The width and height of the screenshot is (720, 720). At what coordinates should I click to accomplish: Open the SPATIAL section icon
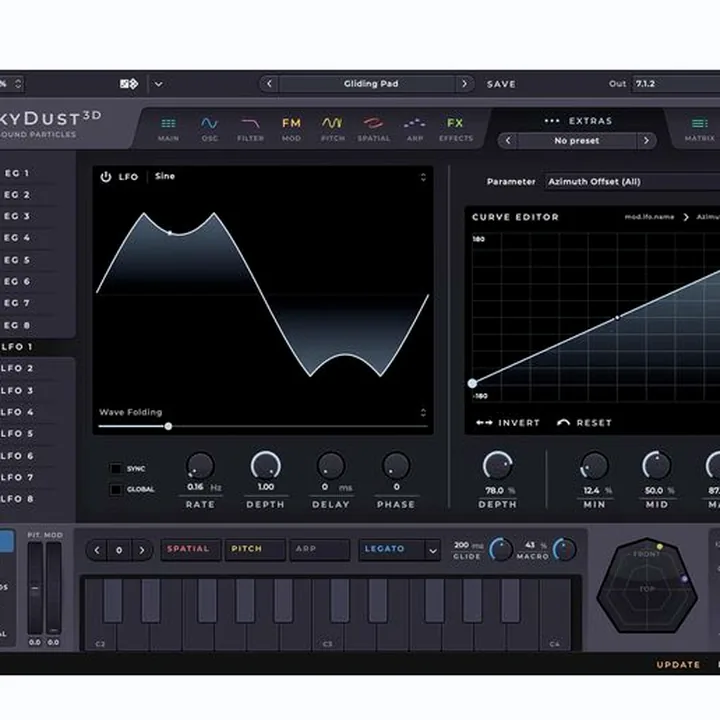[x=373, y=123]
